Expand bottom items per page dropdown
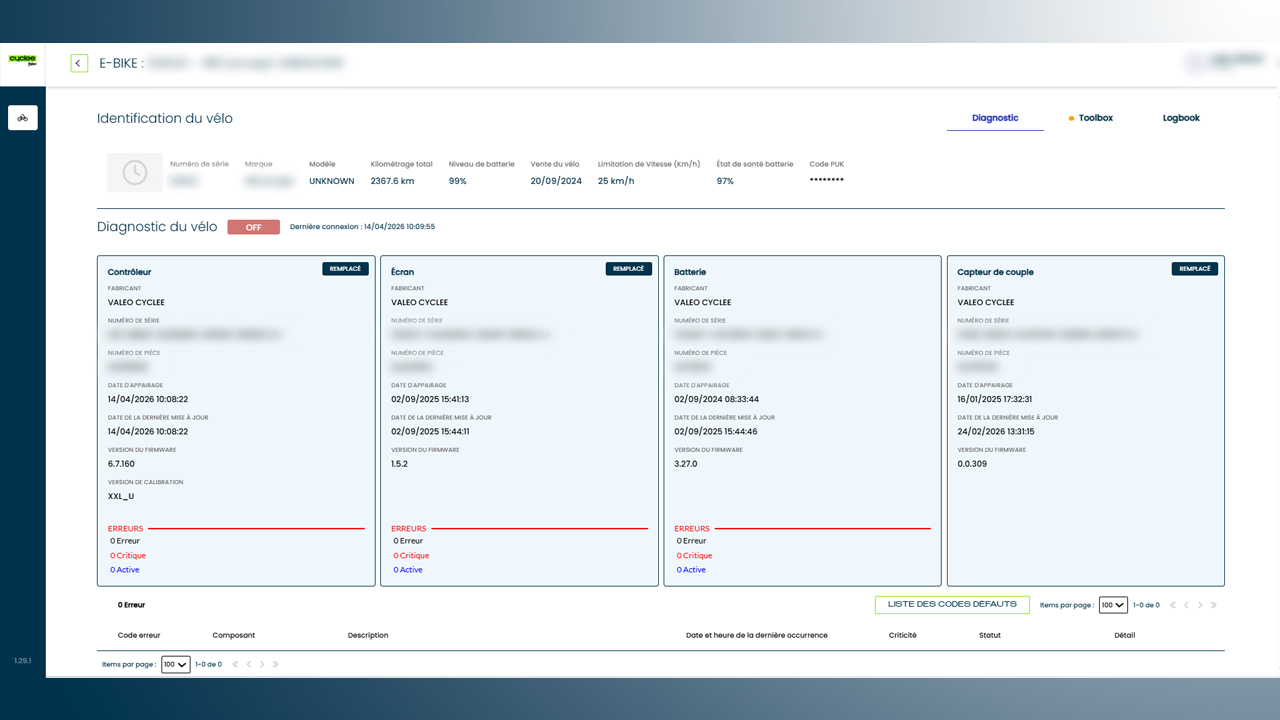The image size is (1280, 720). pos(175,664)
